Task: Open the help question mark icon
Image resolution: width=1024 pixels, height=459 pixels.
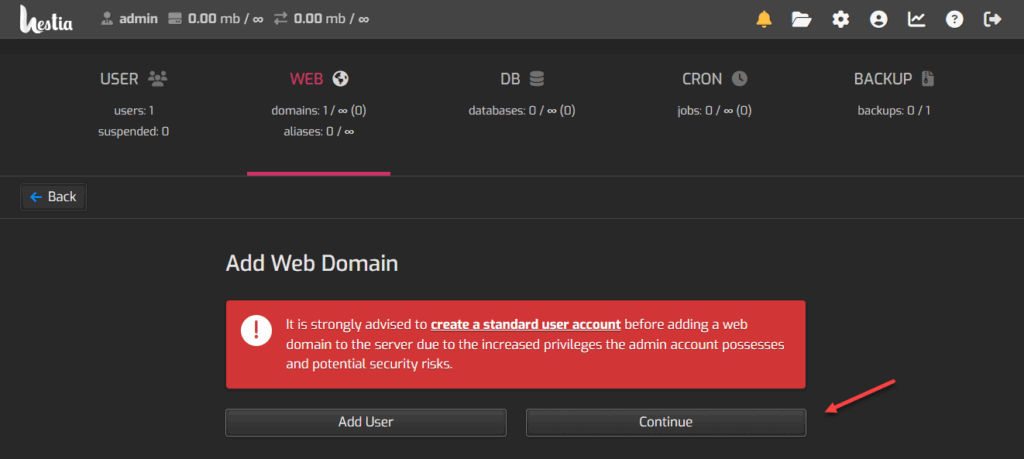Action: point(954,19)
